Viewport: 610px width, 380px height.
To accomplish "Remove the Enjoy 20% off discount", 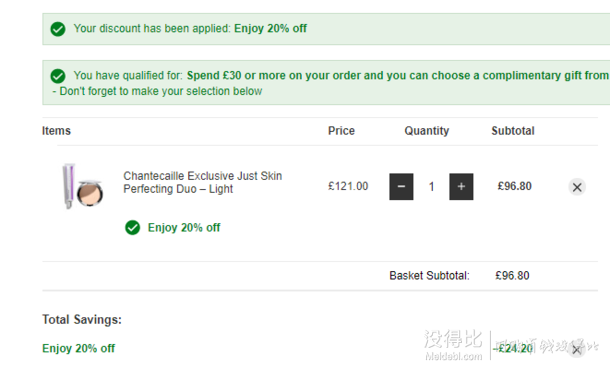I will (x=577, y=350).
